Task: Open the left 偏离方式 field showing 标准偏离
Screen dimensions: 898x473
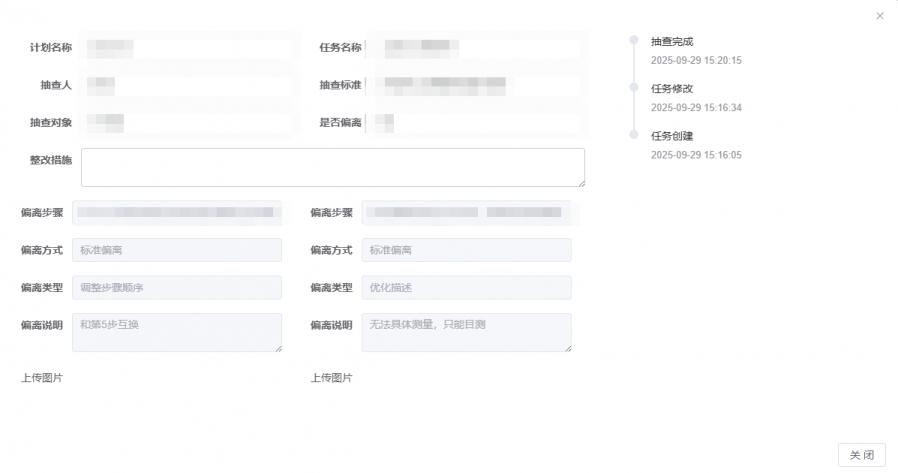Action: [177, 250]
